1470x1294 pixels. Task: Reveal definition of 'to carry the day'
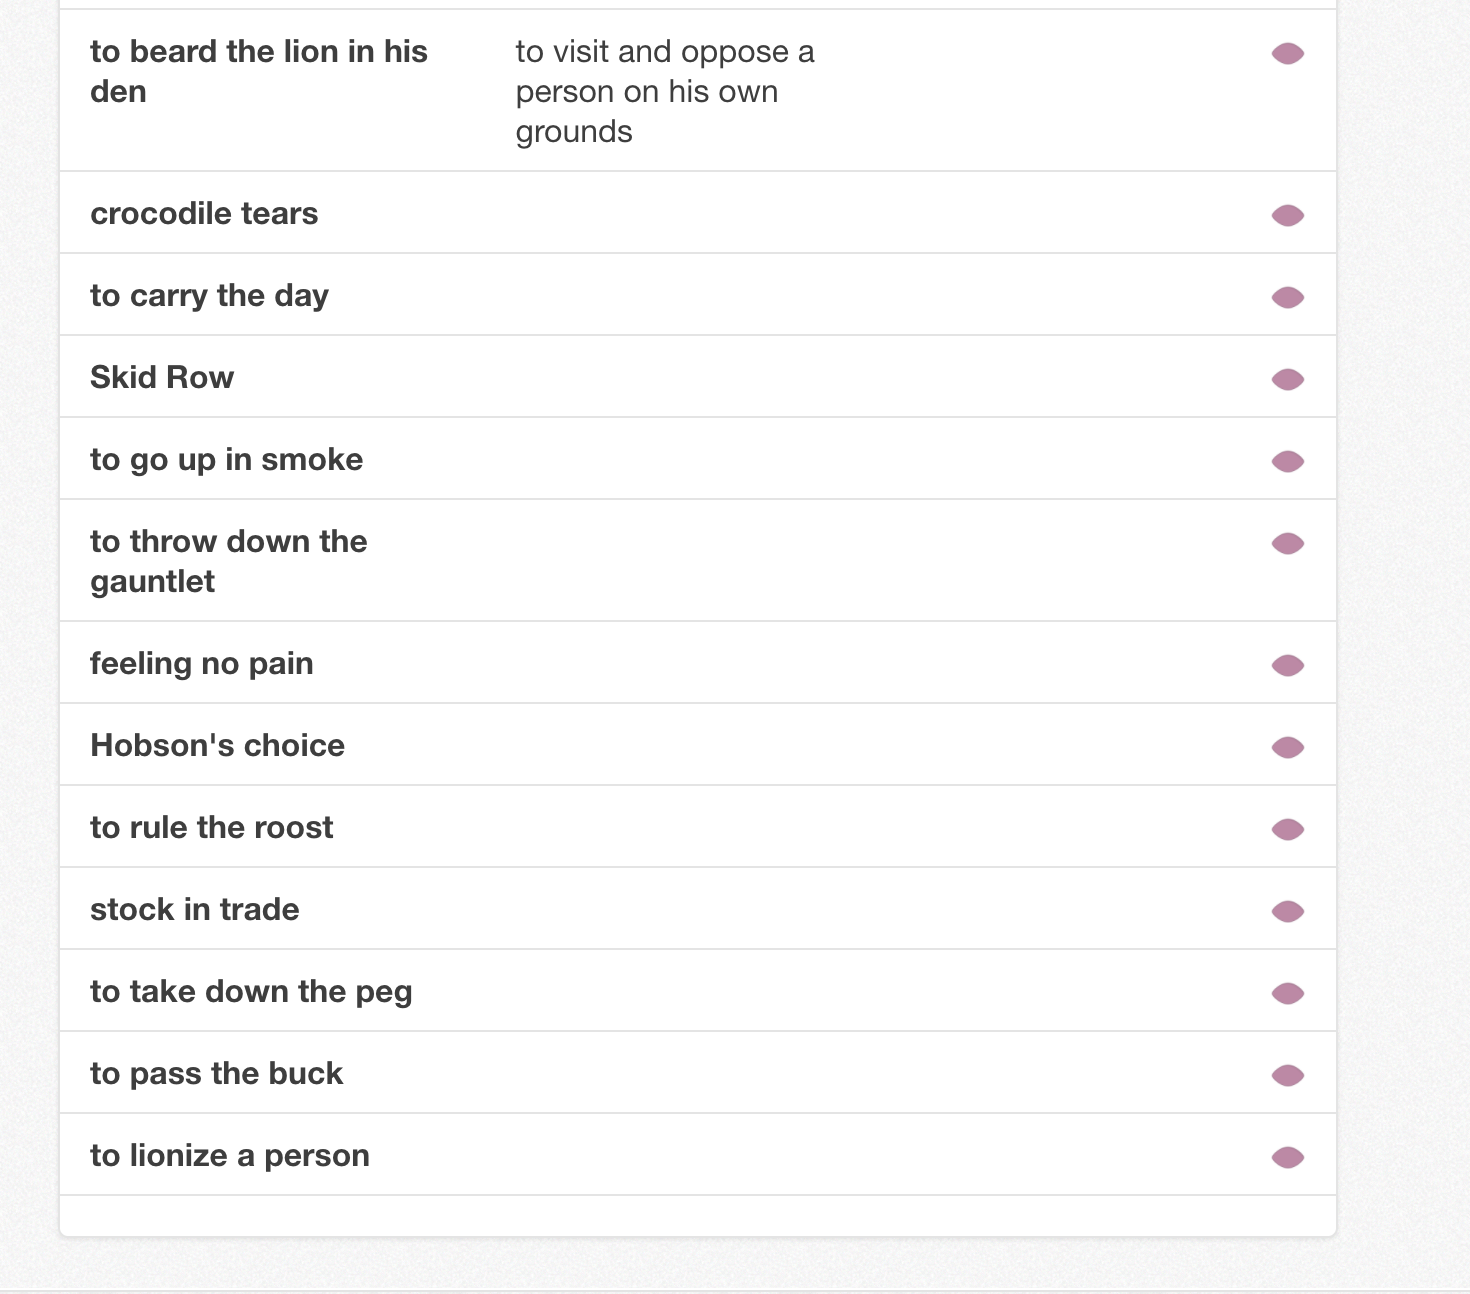(x=1287, y=297)
